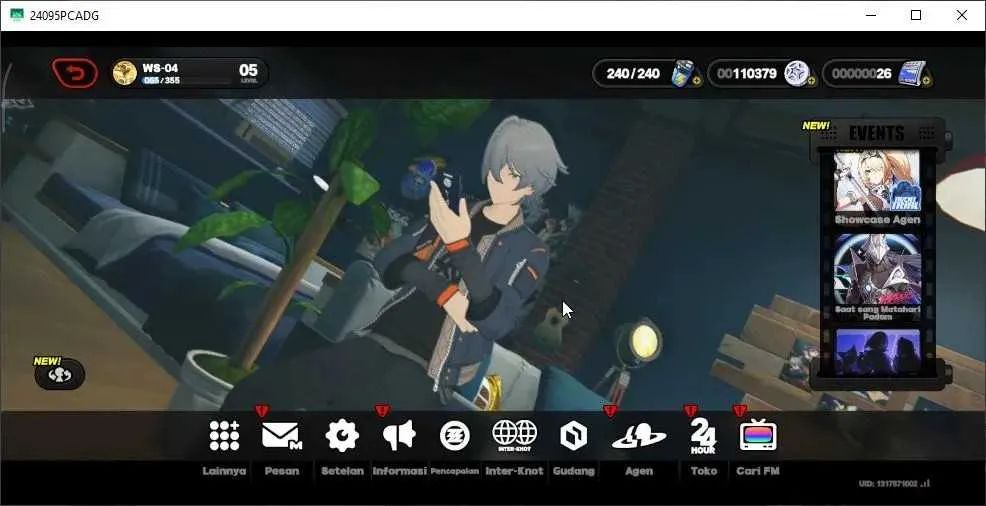Open the Showcase Agen event thumbnail
This screenshot has height=506, width=986.
tap(877, 182)
